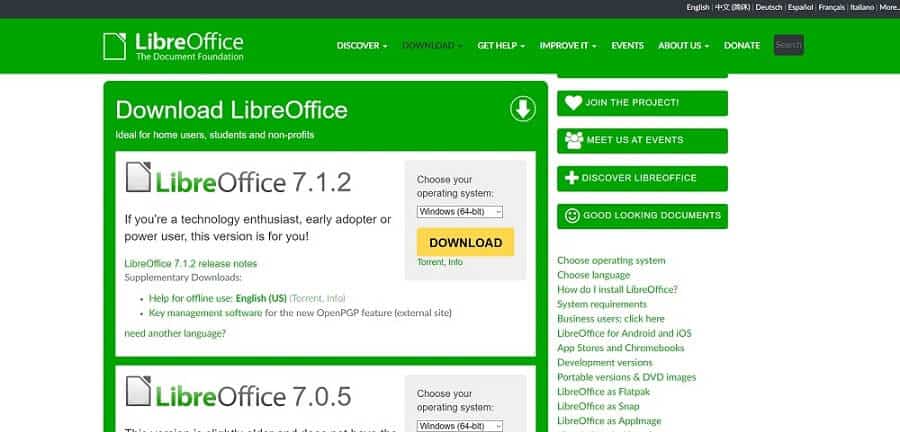This screenshot has height=432, width=900.
Task: Click the LibreOffice logo icon in header
Action: 114,46
